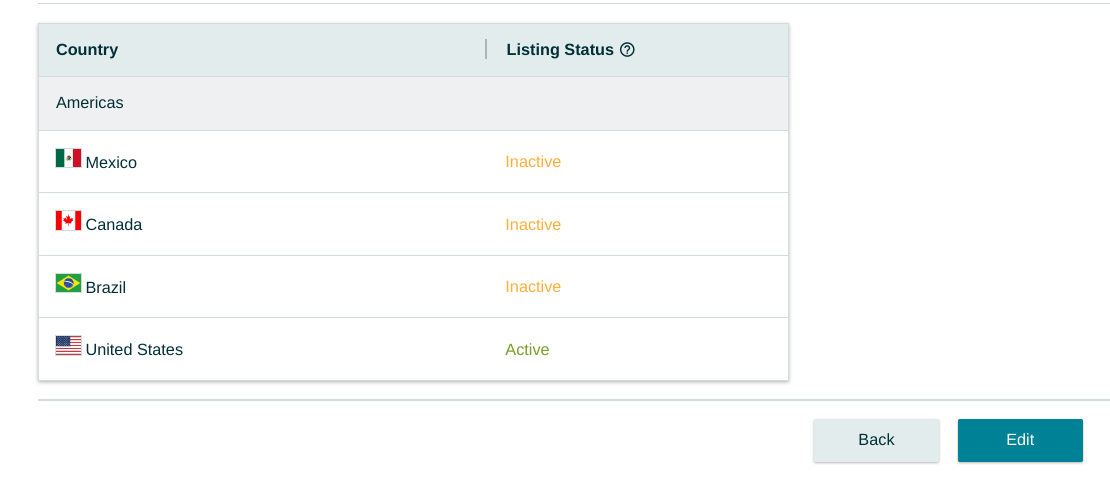This screenshot has height=484, width=1110.
Task: Click Canada's Inactive listing status
Action: [x=533, y=224]
